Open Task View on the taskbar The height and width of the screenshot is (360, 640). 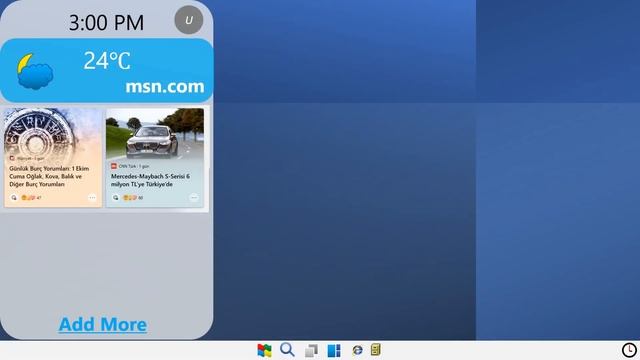pos(311,351)
